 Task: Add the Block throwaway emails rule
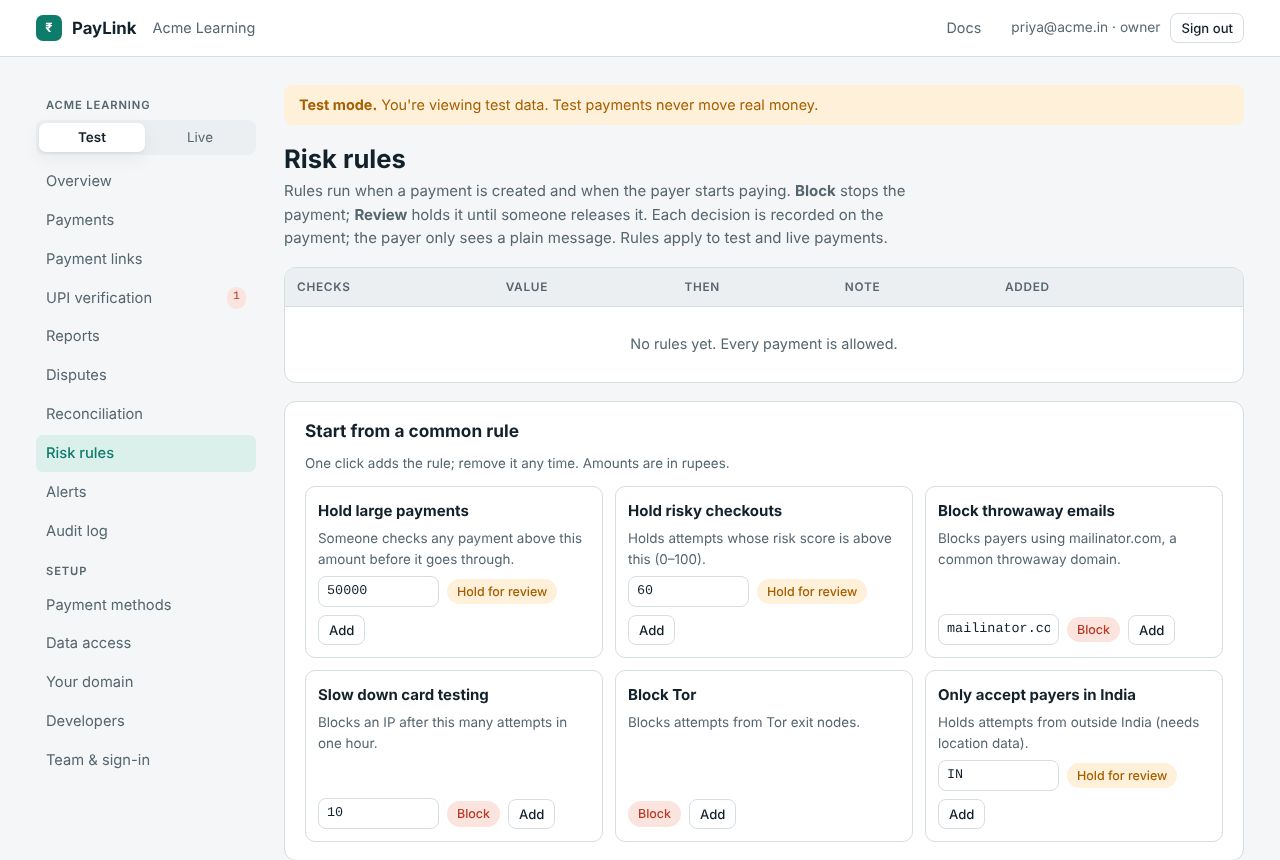click(1151, 630)
